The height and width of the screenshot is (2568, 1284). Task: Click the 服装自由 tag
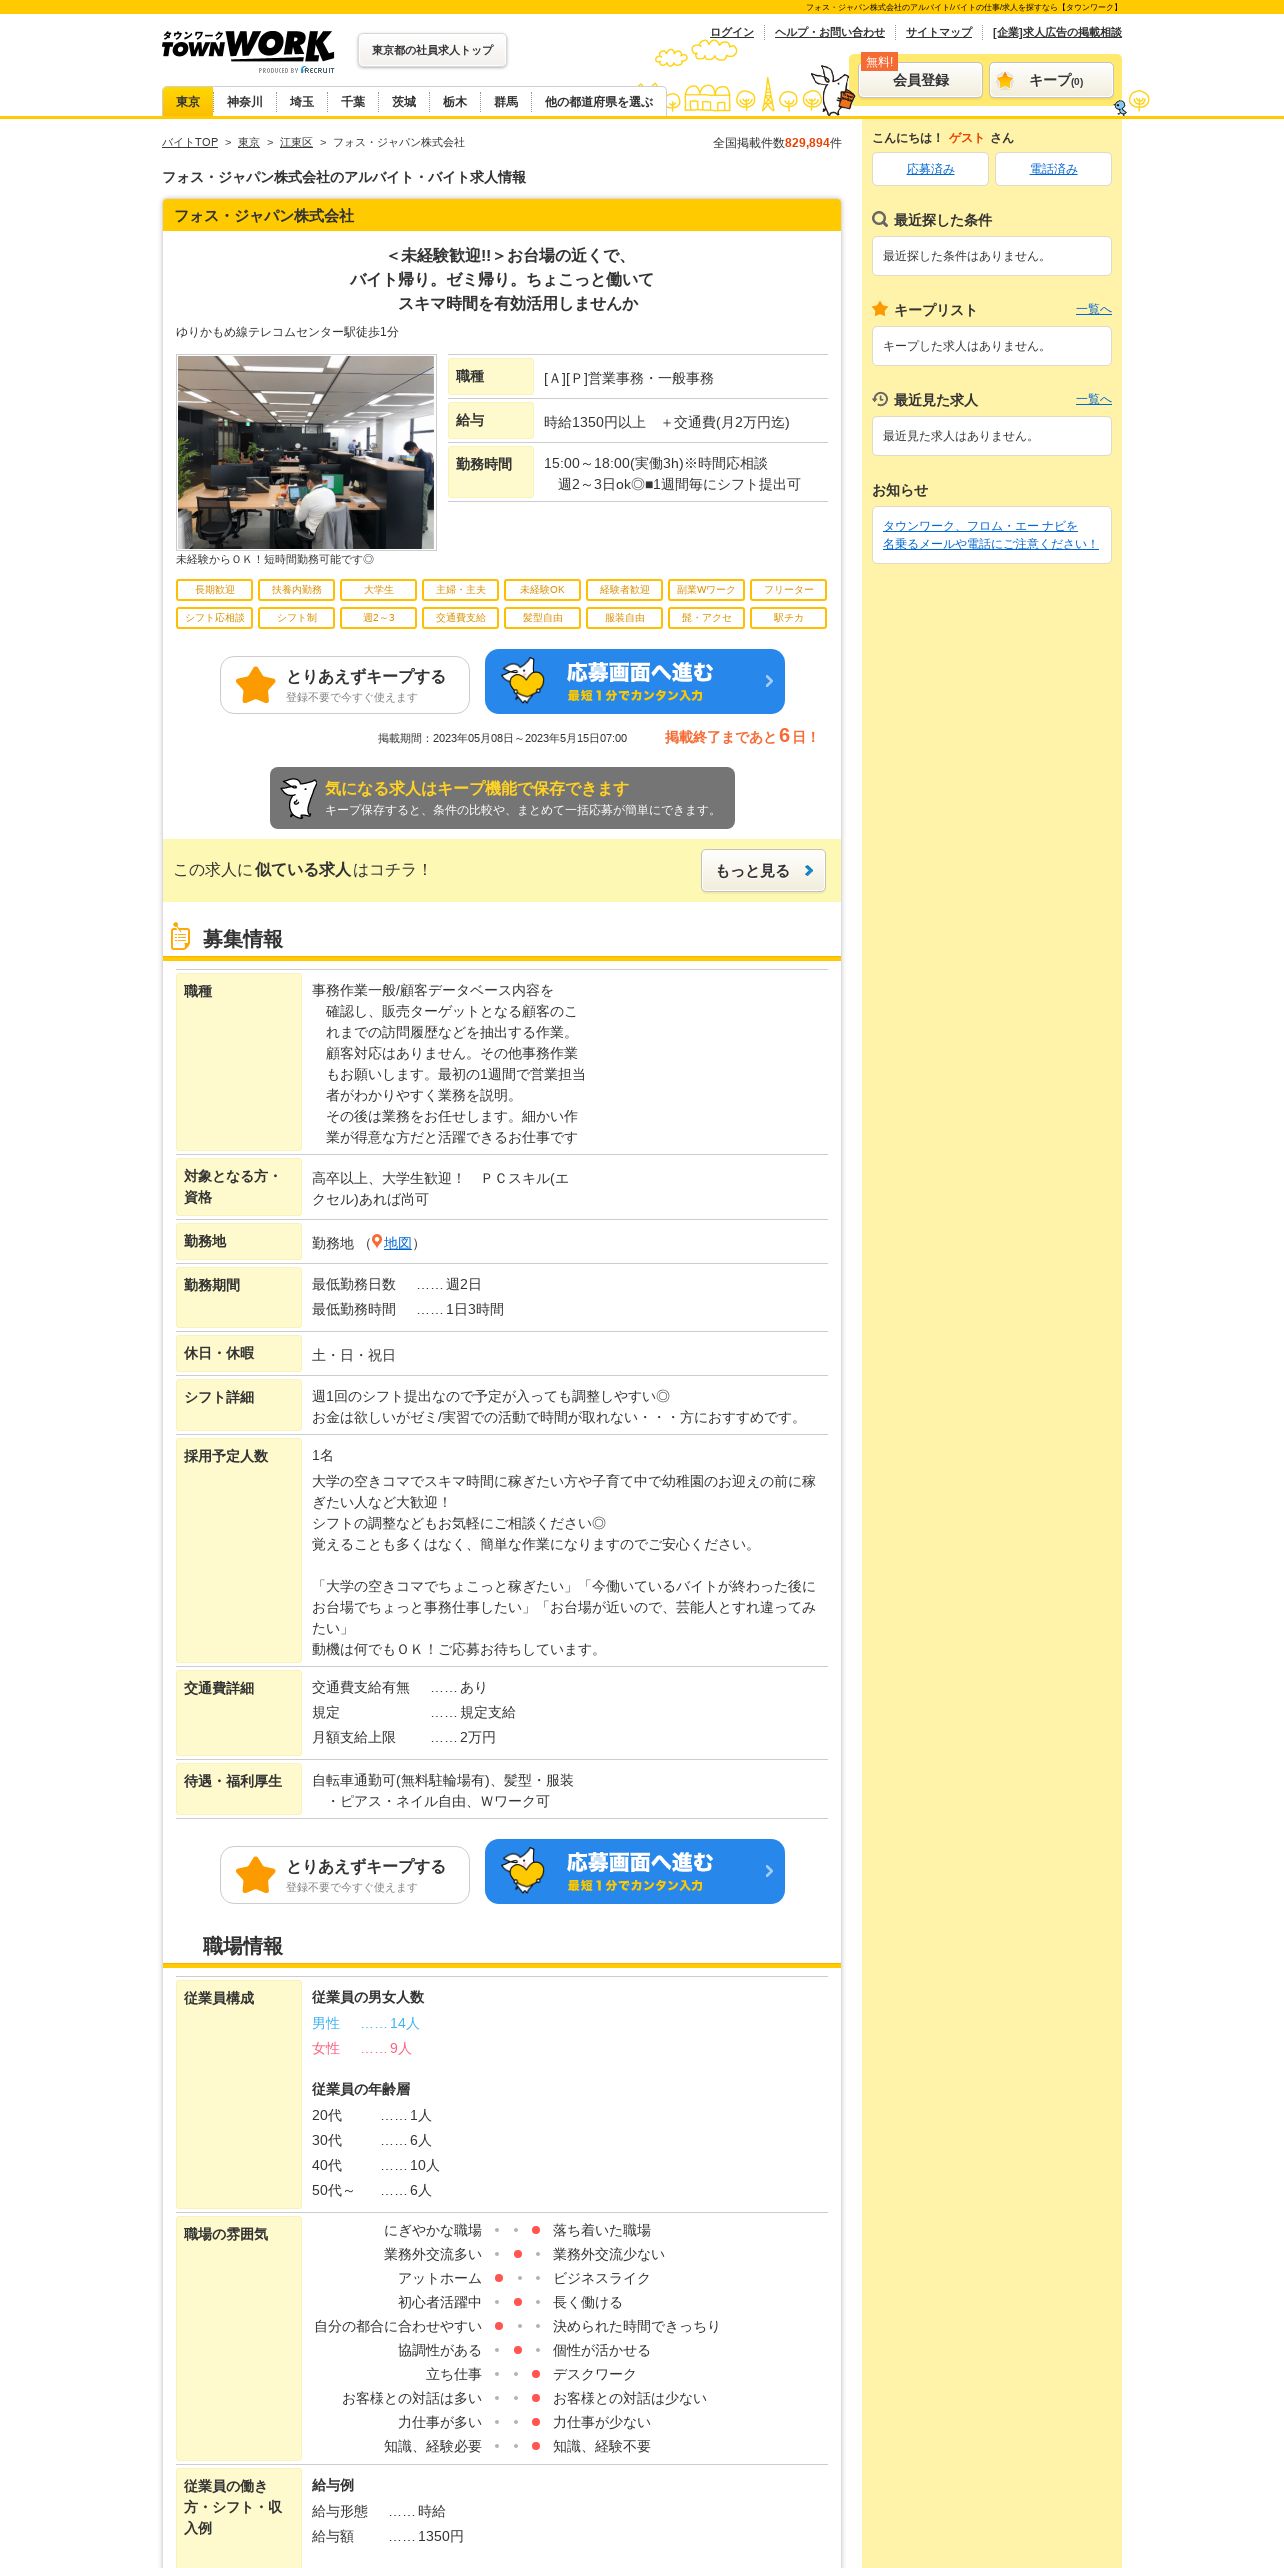tap(624, 618)
